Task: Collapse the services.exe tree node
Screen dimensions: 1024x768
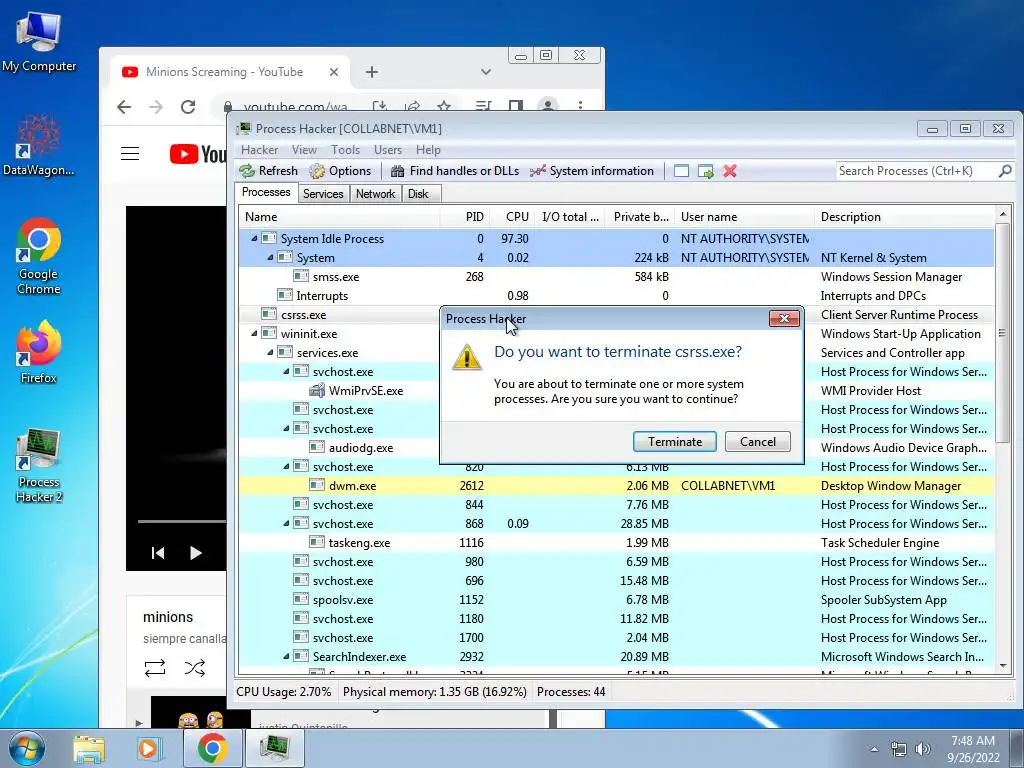Action: (270, 352)
